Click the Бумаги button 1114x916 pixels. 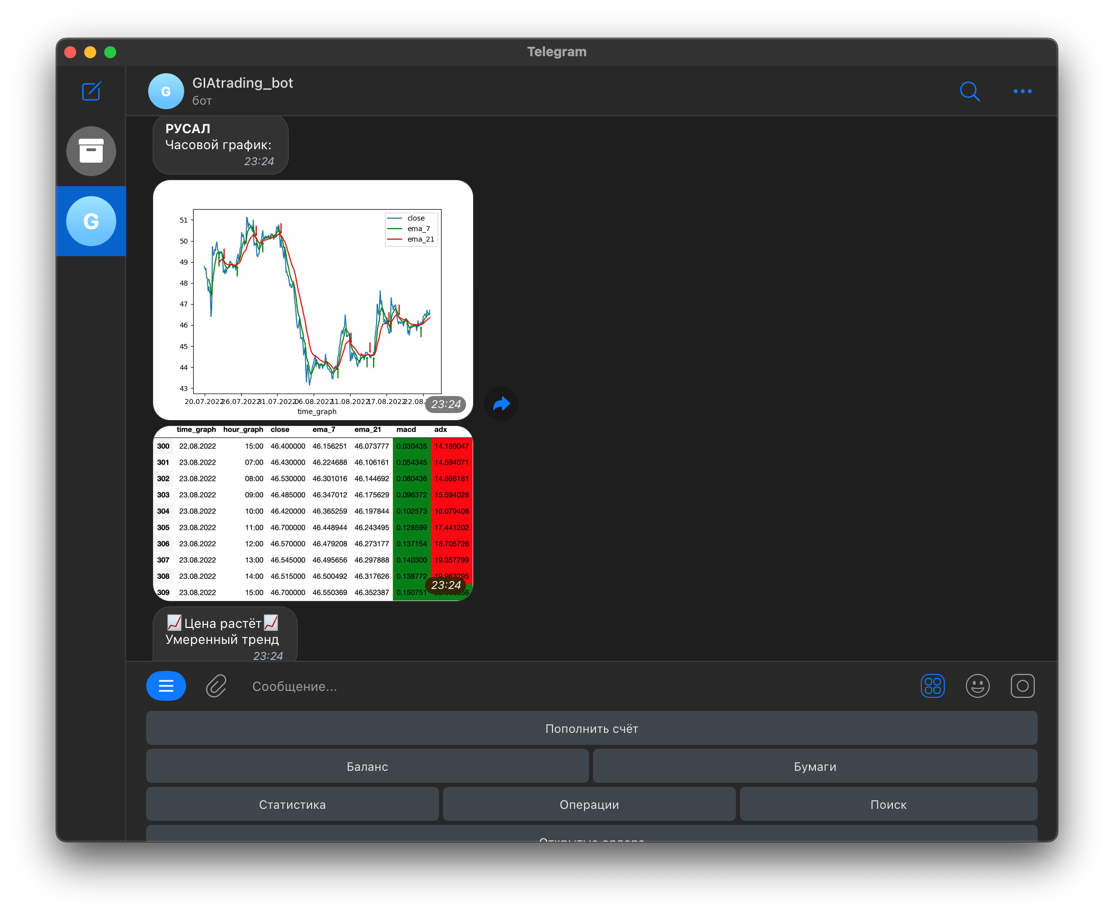(x=815, y=767)
